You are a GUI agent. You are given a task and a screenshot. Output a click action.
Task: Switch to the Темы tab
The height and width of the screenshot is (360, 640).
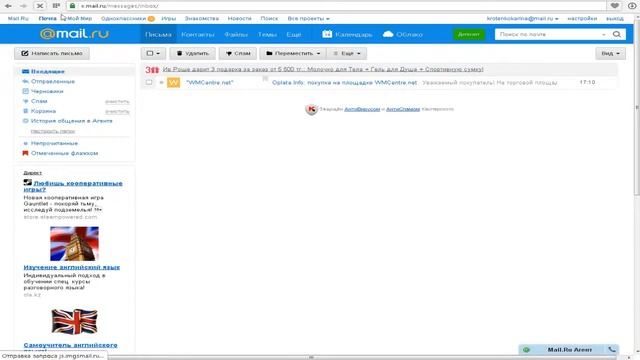(267, 34)
